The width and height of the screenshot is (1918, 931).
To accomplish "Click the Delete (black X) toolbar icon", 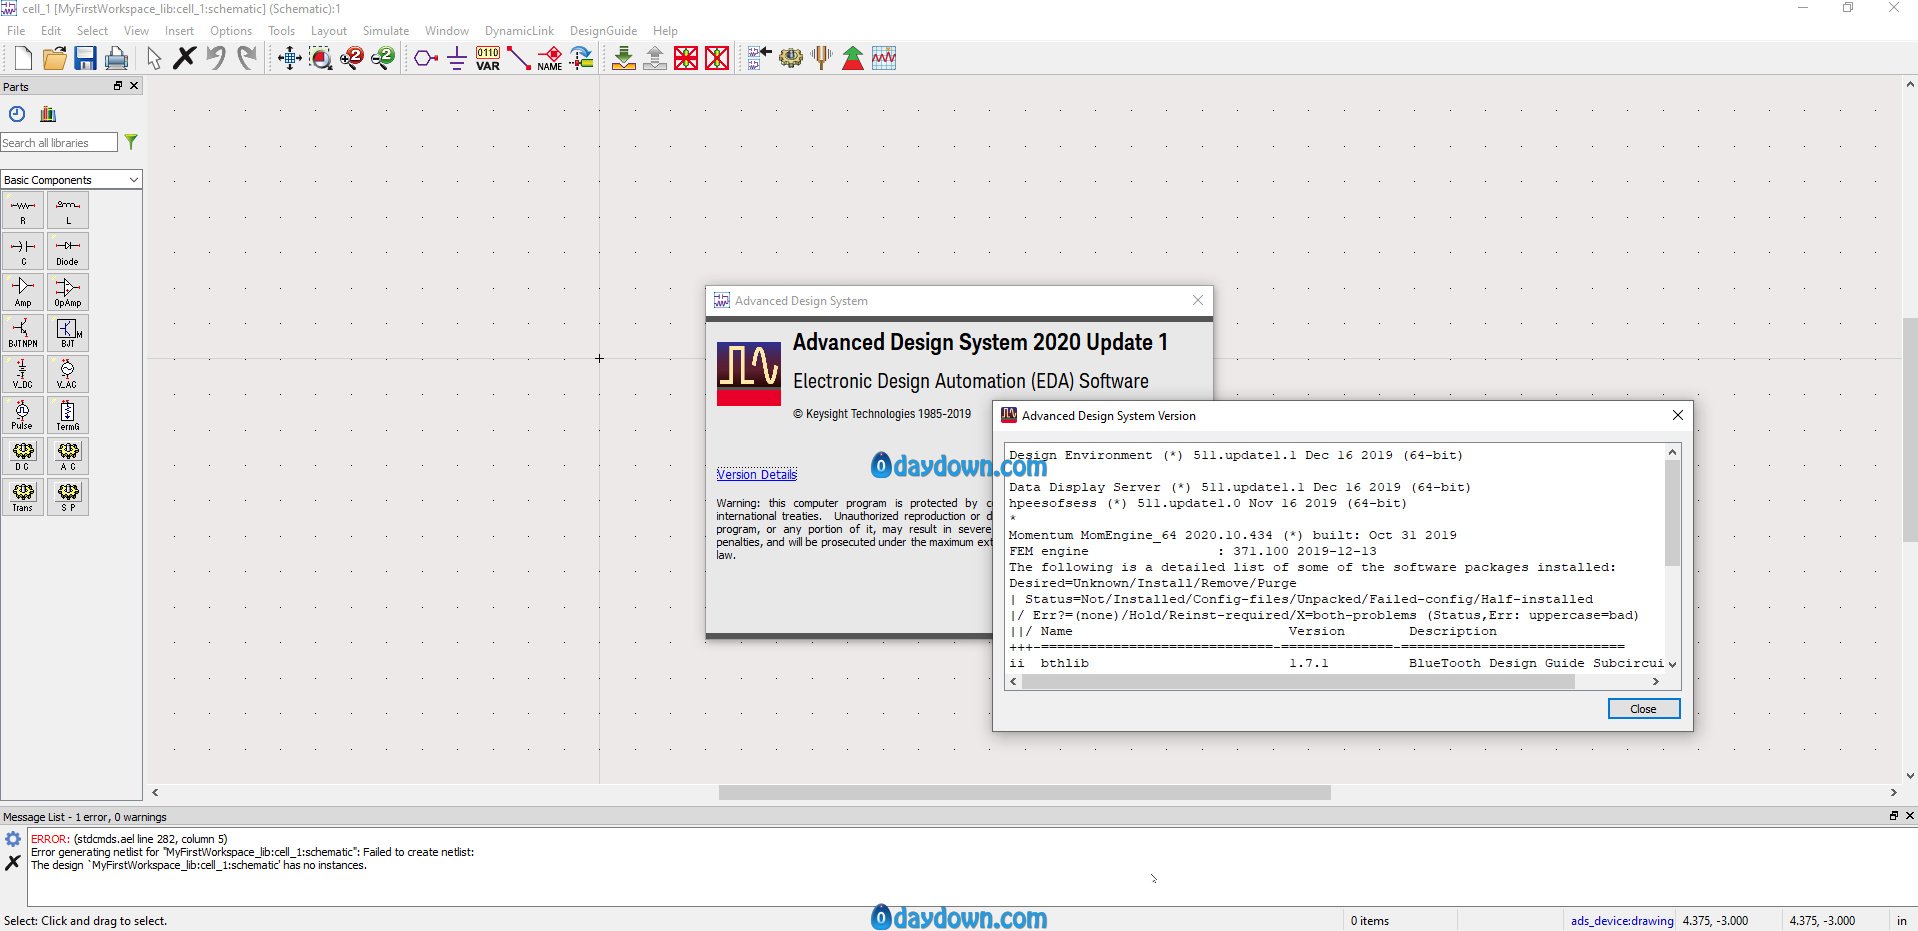I will (x=184, y=58).
